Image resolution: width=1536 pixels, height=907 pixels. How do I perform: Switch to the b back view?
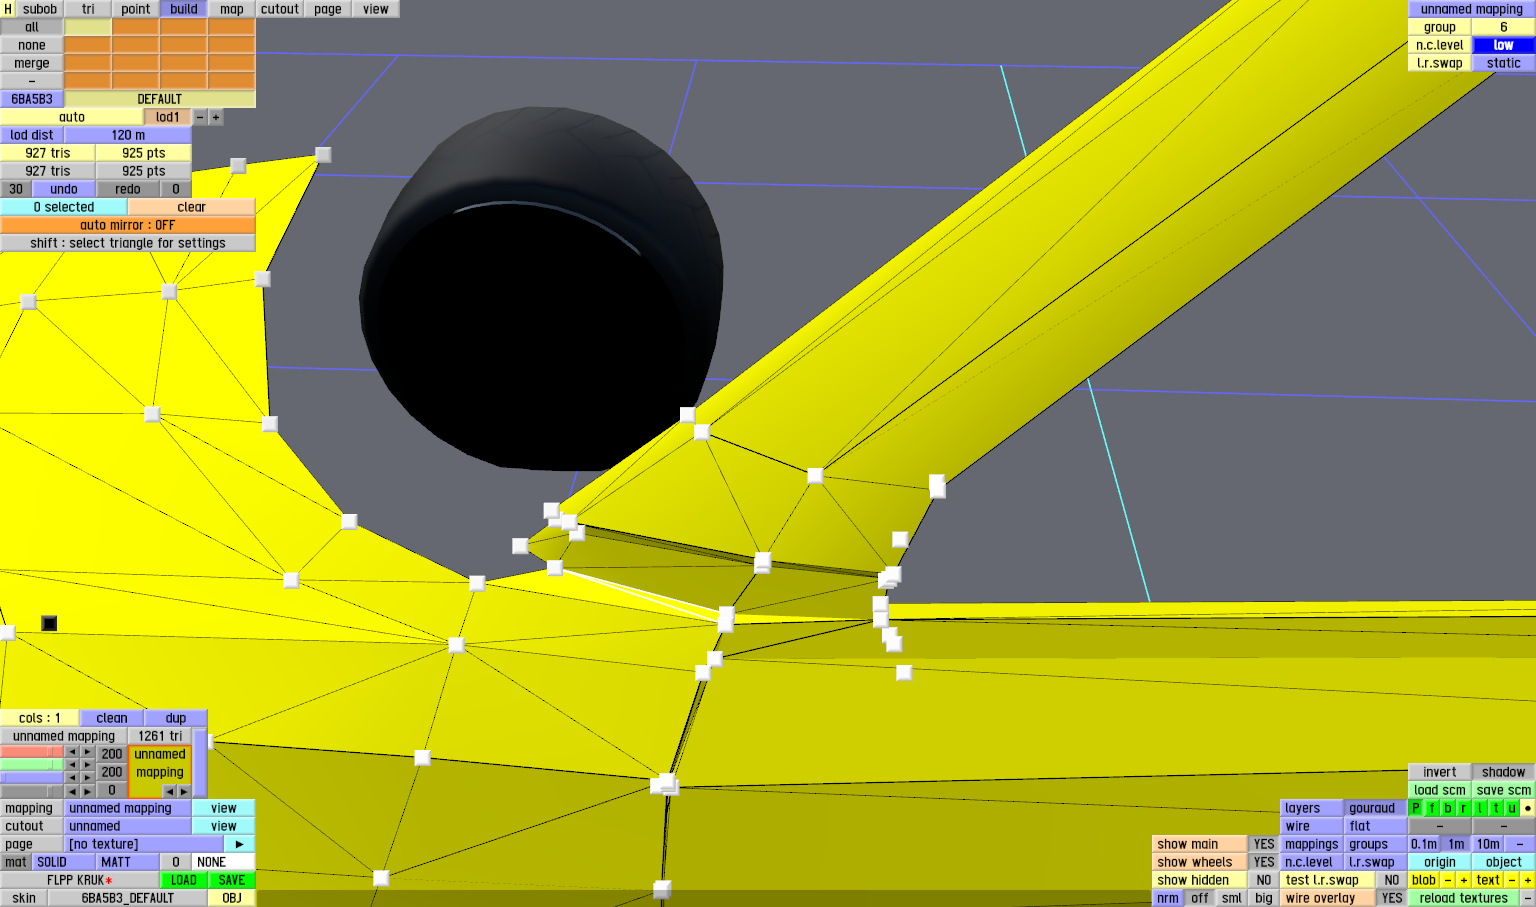point(1448,808)
